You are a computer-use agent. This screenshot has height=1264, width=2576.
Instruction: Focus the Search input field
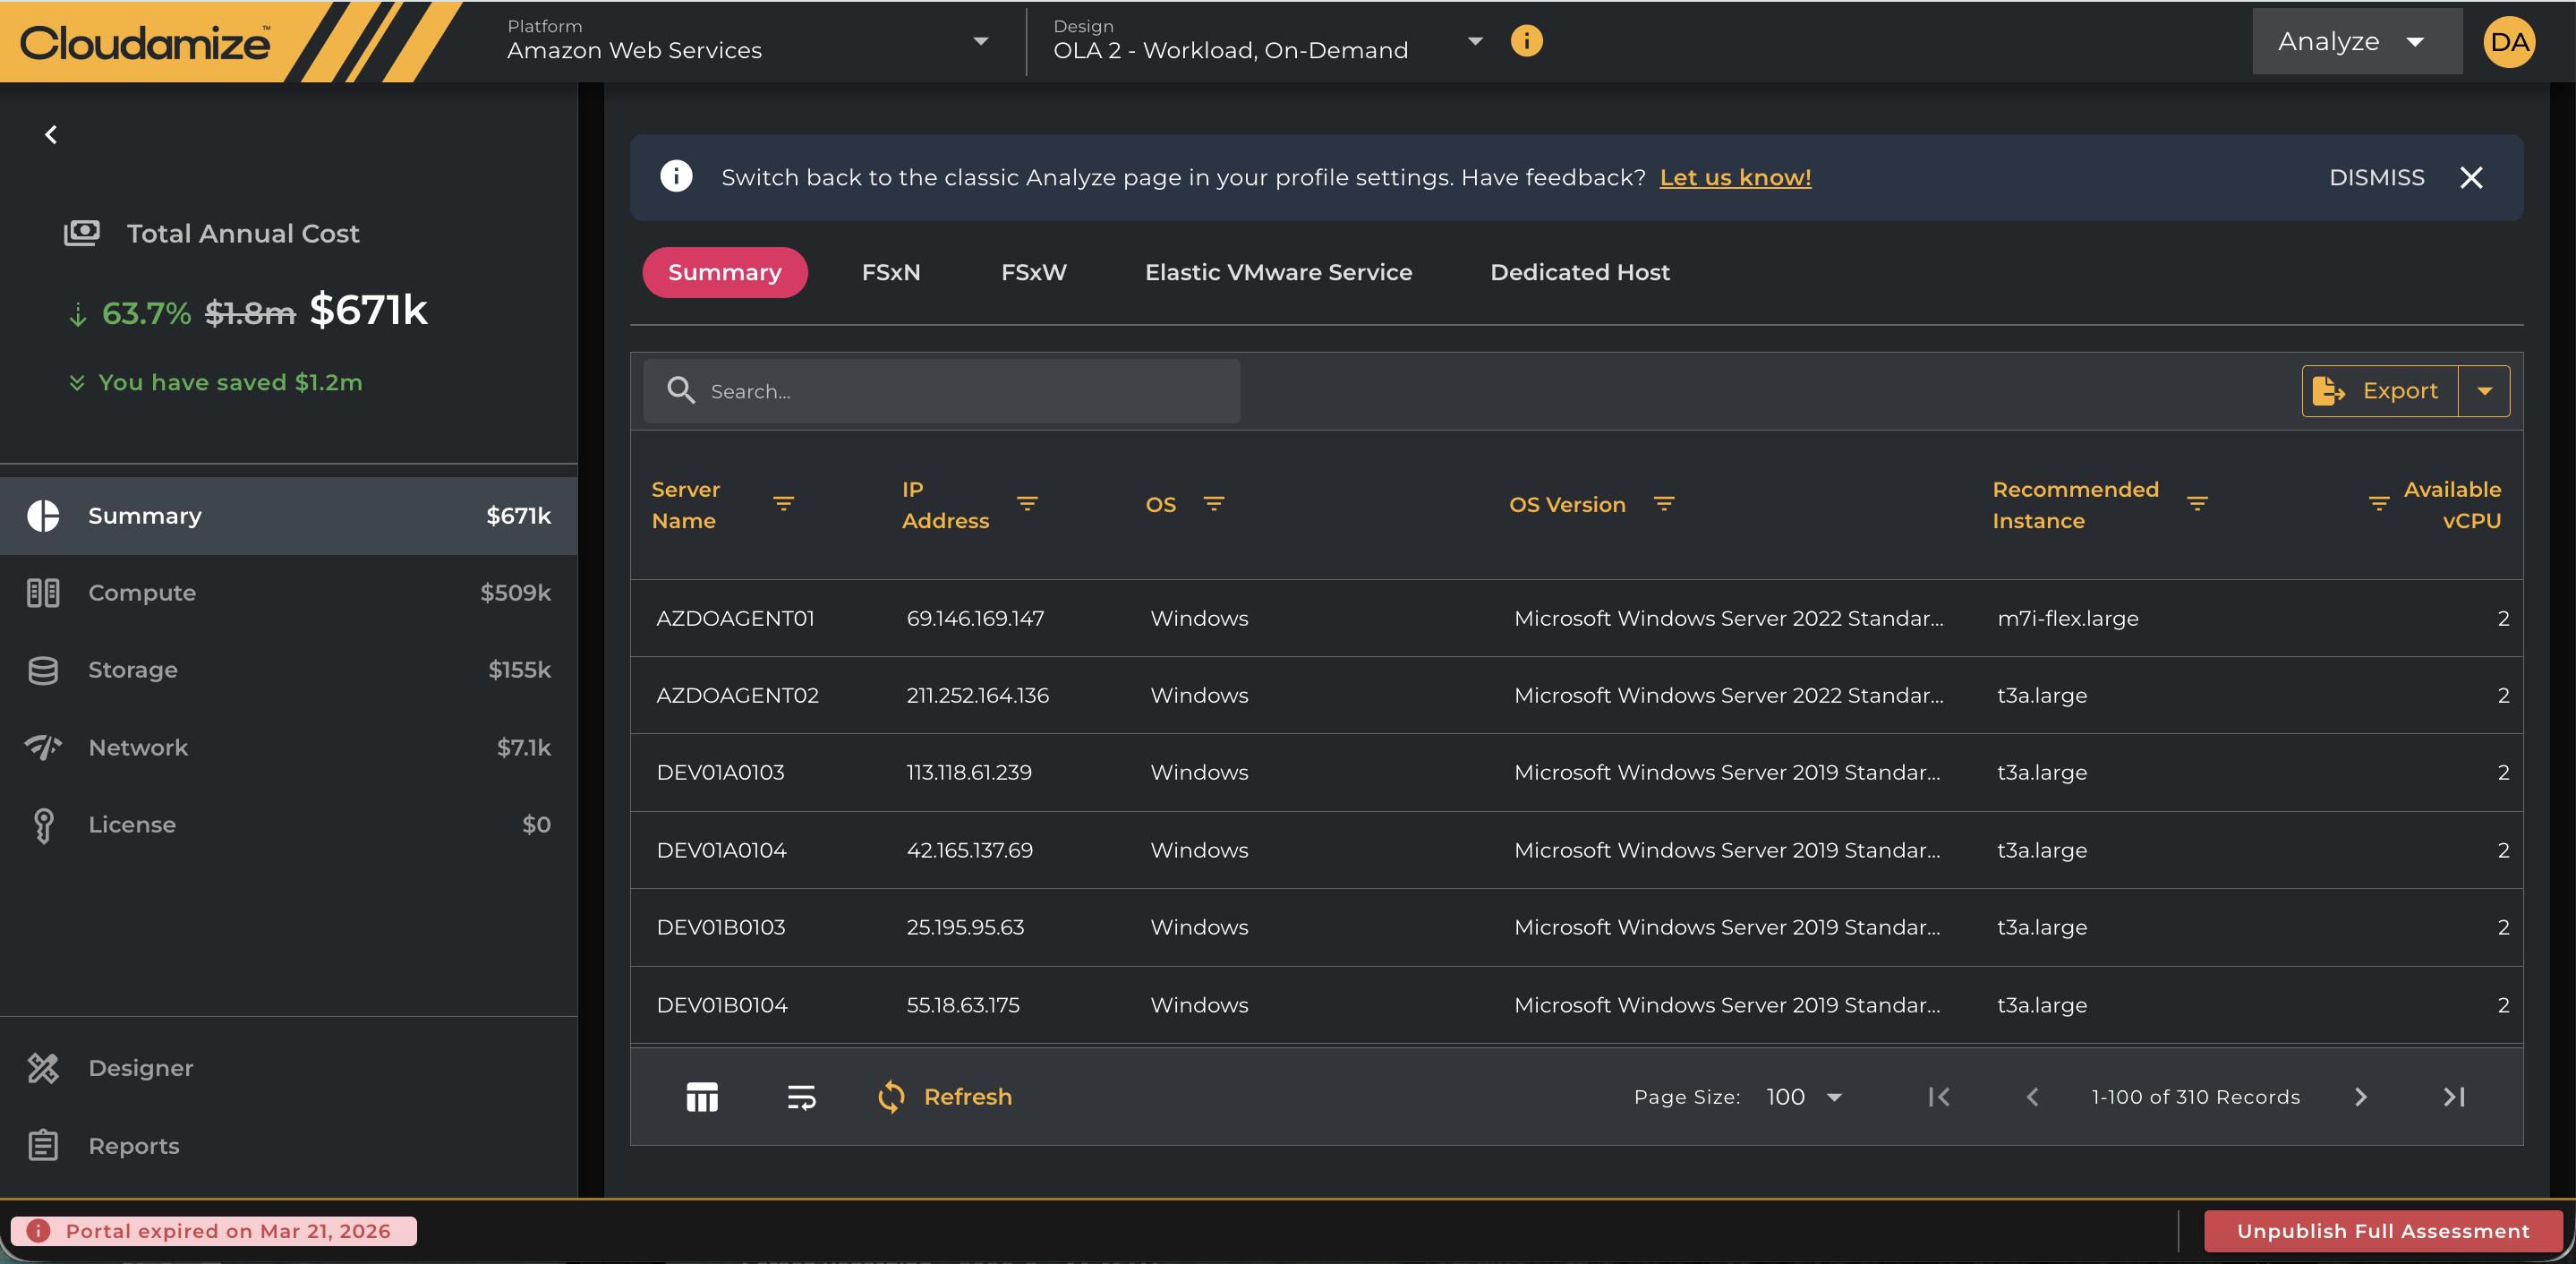coord(942,391)
